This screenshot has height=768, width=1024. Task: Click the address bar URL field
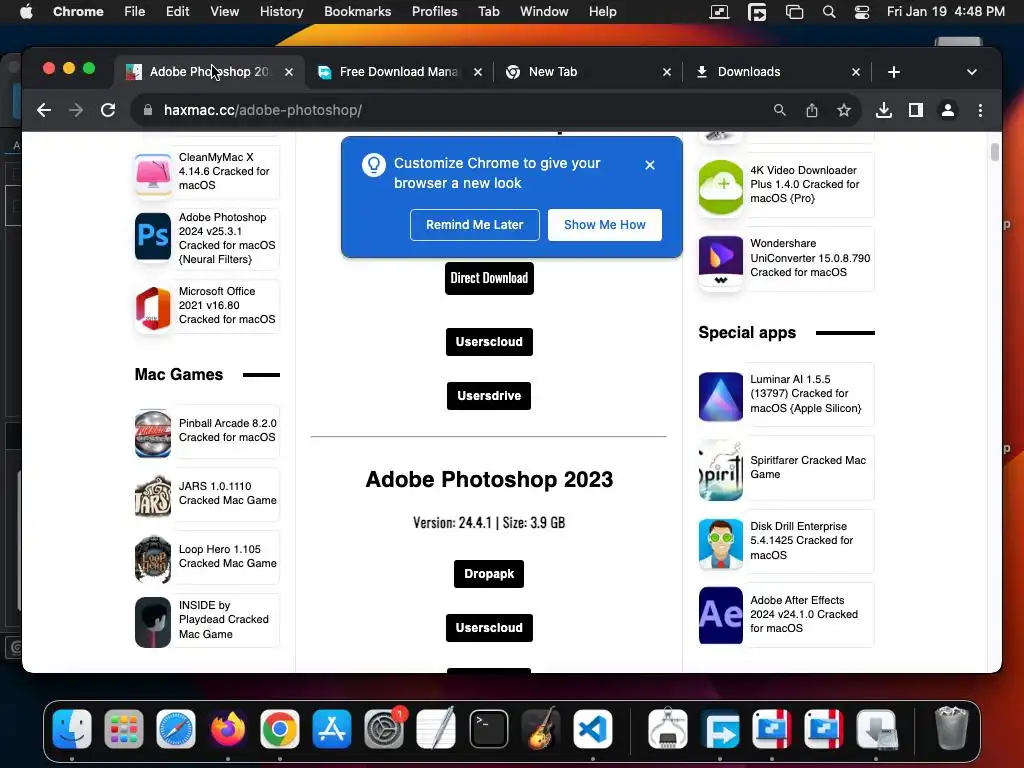[x=451, y=110]
